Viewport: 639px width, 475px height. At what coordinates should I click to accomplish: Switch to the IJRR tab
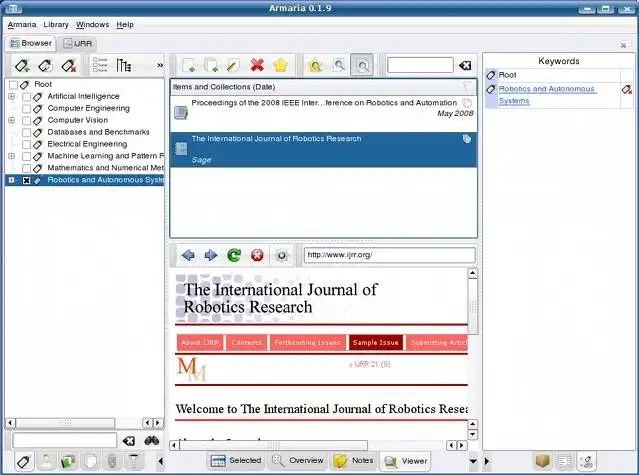pyautogui.click(x=77, y=44)
